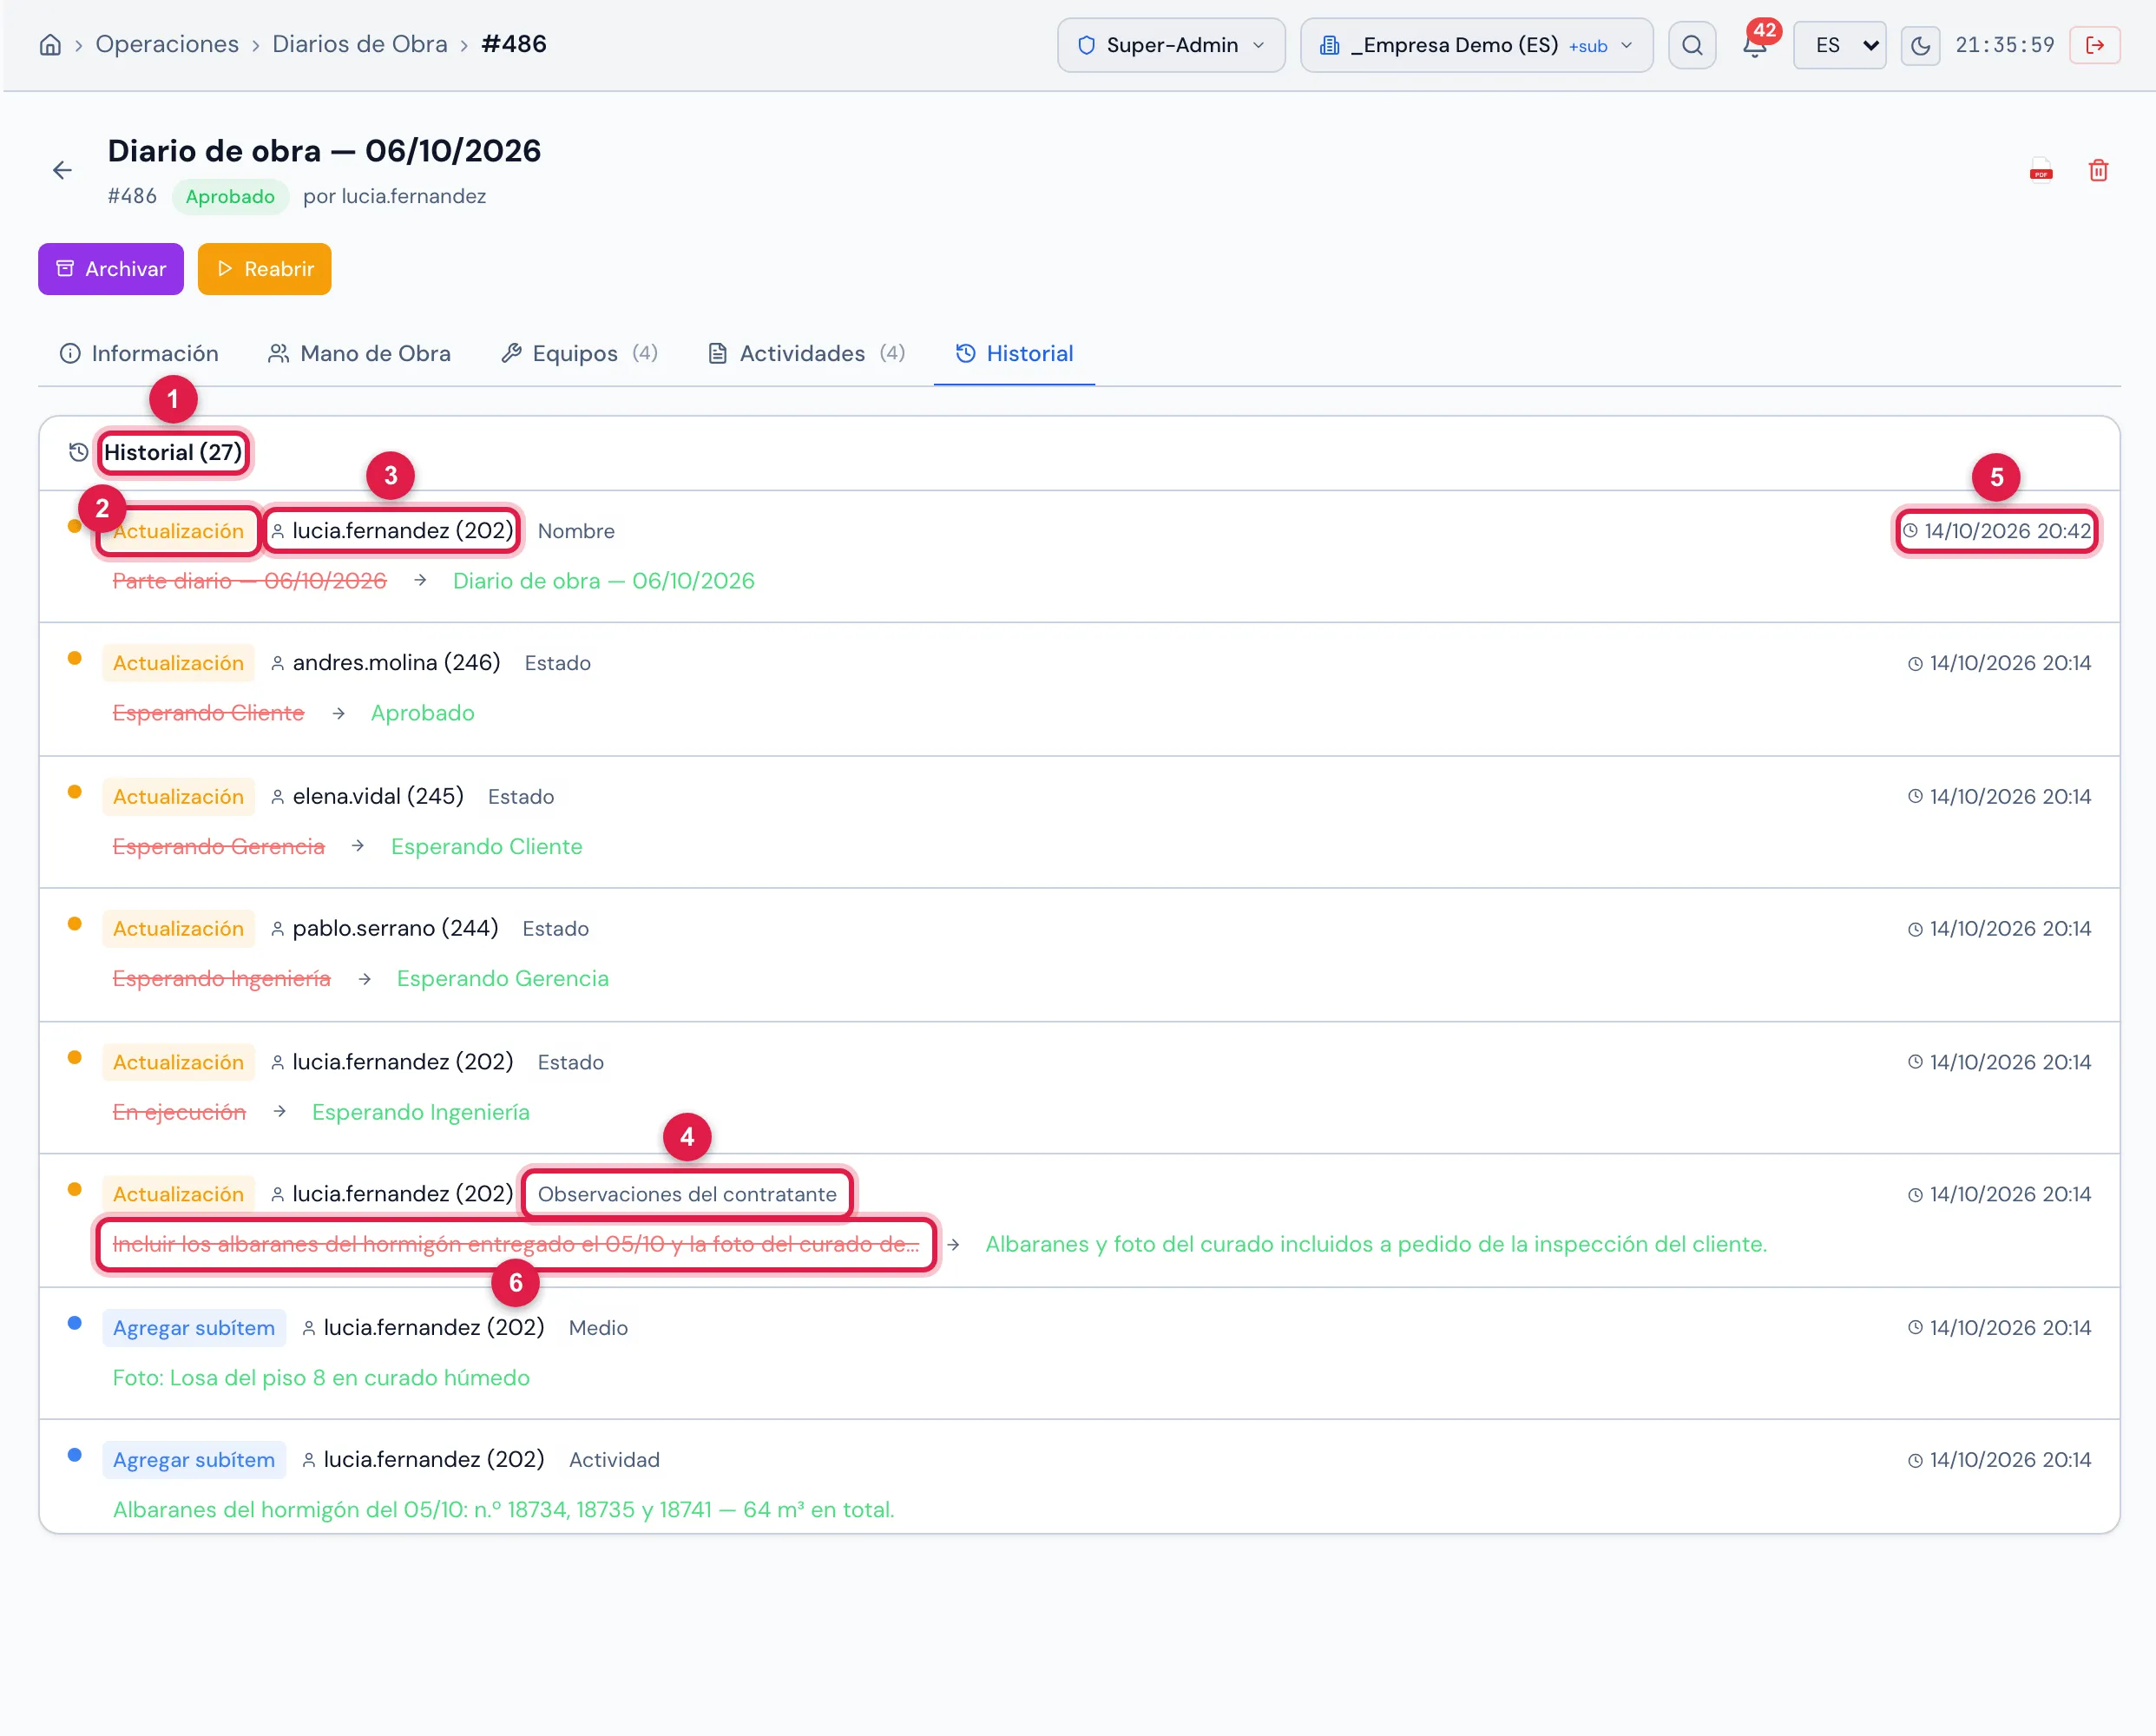Image resolution: width=2156 pixels, height=1736 pixels.
Task: Click the struck-through 'En ejecución' value
Action: pyautogui.click(x=179, y=1112)
